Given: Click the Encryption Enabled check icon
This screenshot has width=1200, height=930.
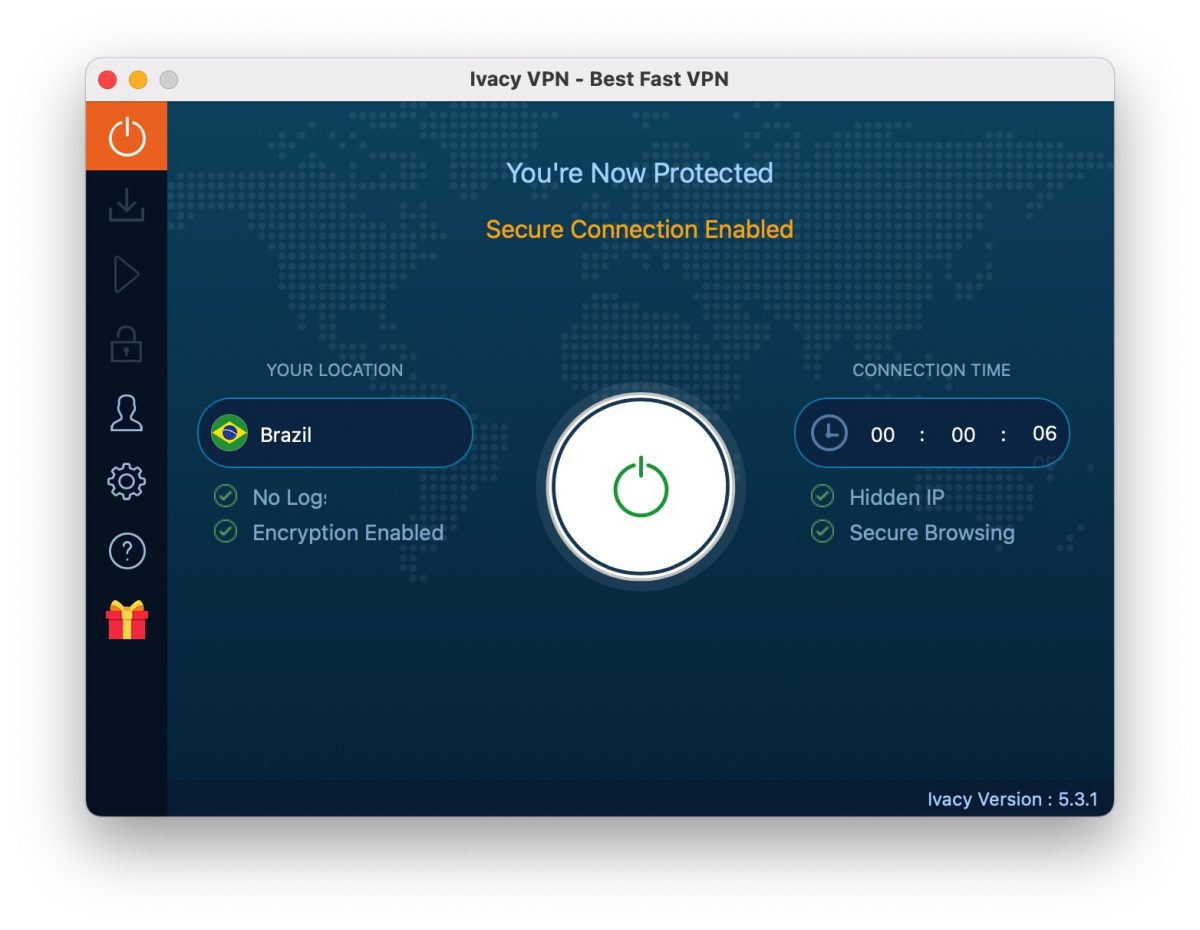Looking at the screenshot, I should tap(226, 532).
